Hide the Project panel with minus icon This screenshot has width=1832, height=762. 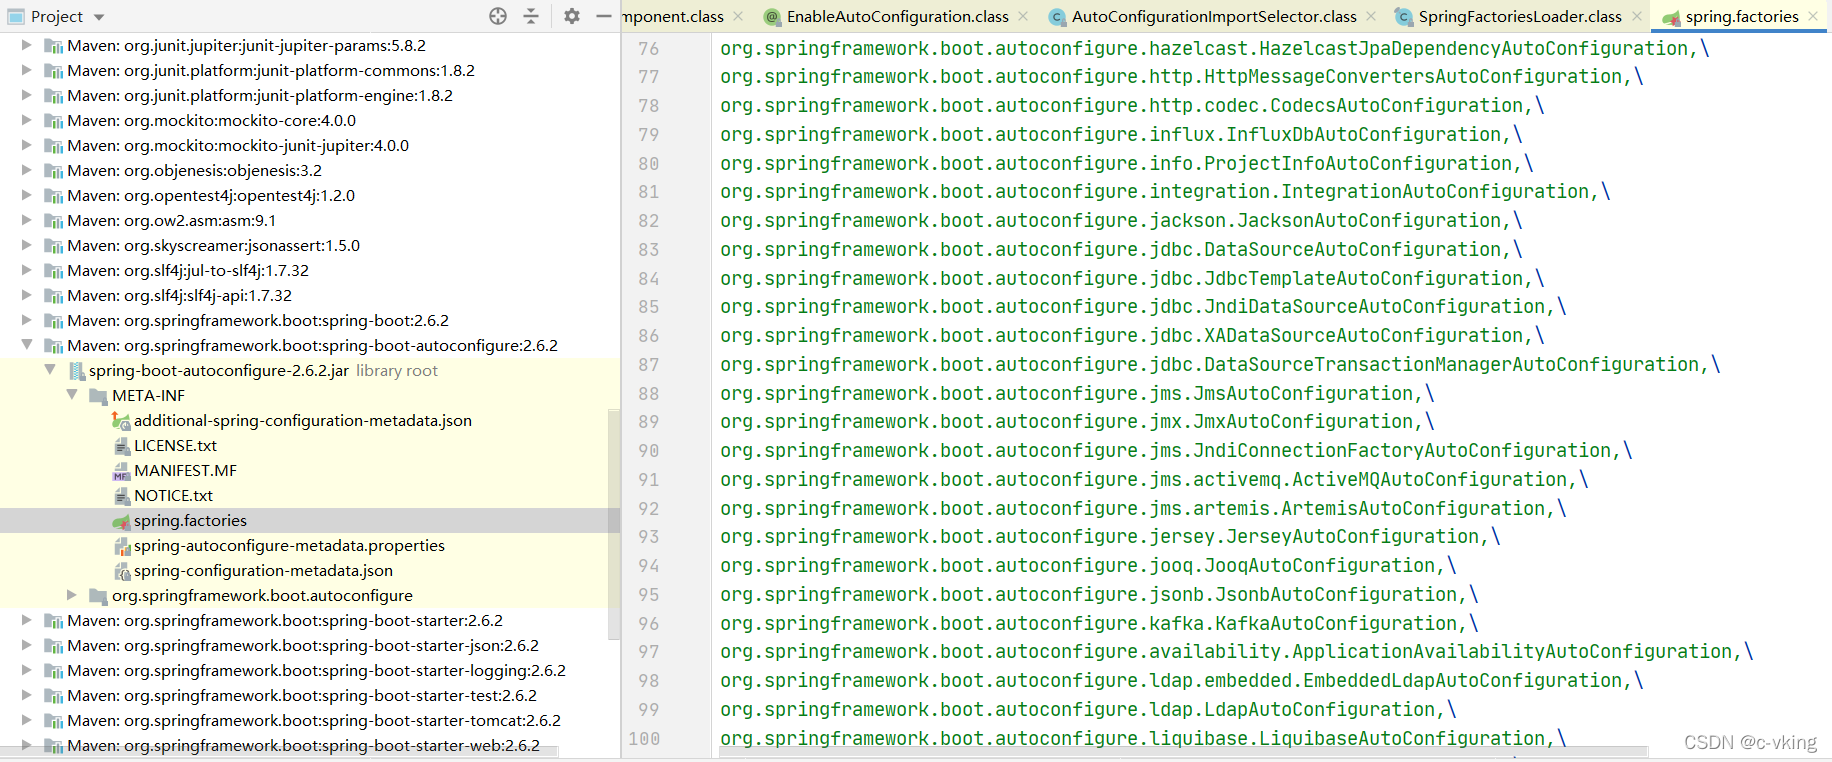(x=603, y=16)
